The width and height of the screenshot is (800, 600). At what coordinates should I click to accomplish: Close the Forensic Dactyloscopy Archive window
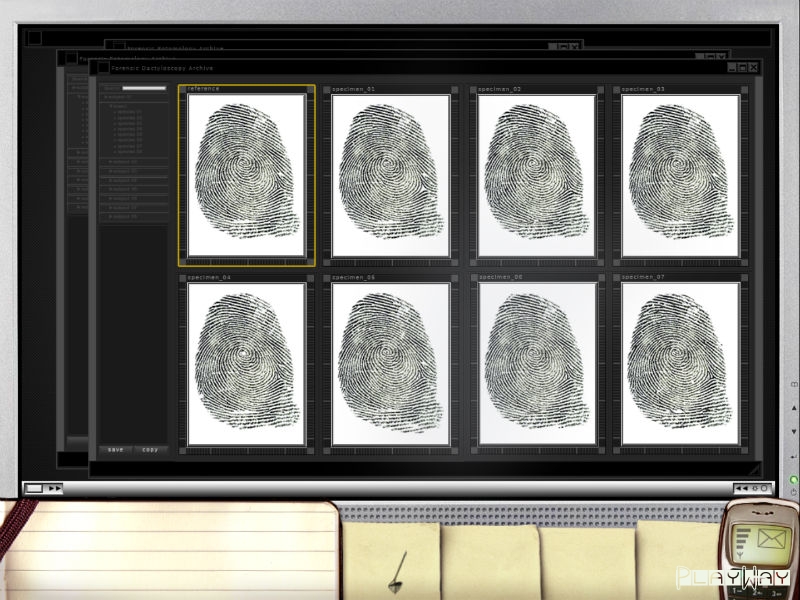[x=753, y=67]
